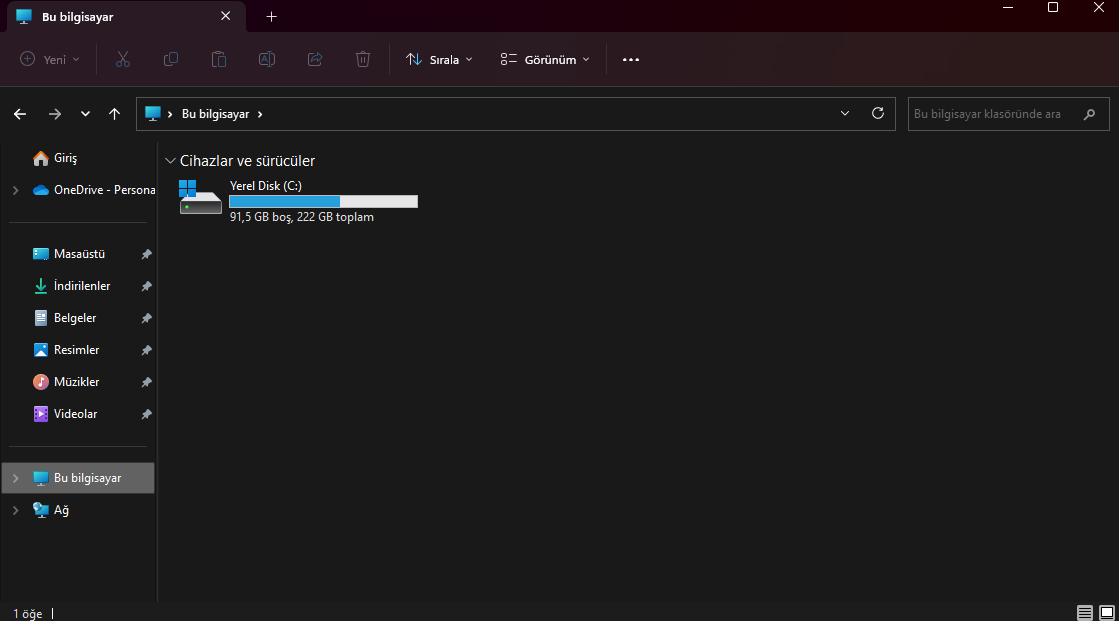This screenshot has width=1119, height=621.
Task: Click the pin icon next to Belgeler
Action: tap(146, 318)
